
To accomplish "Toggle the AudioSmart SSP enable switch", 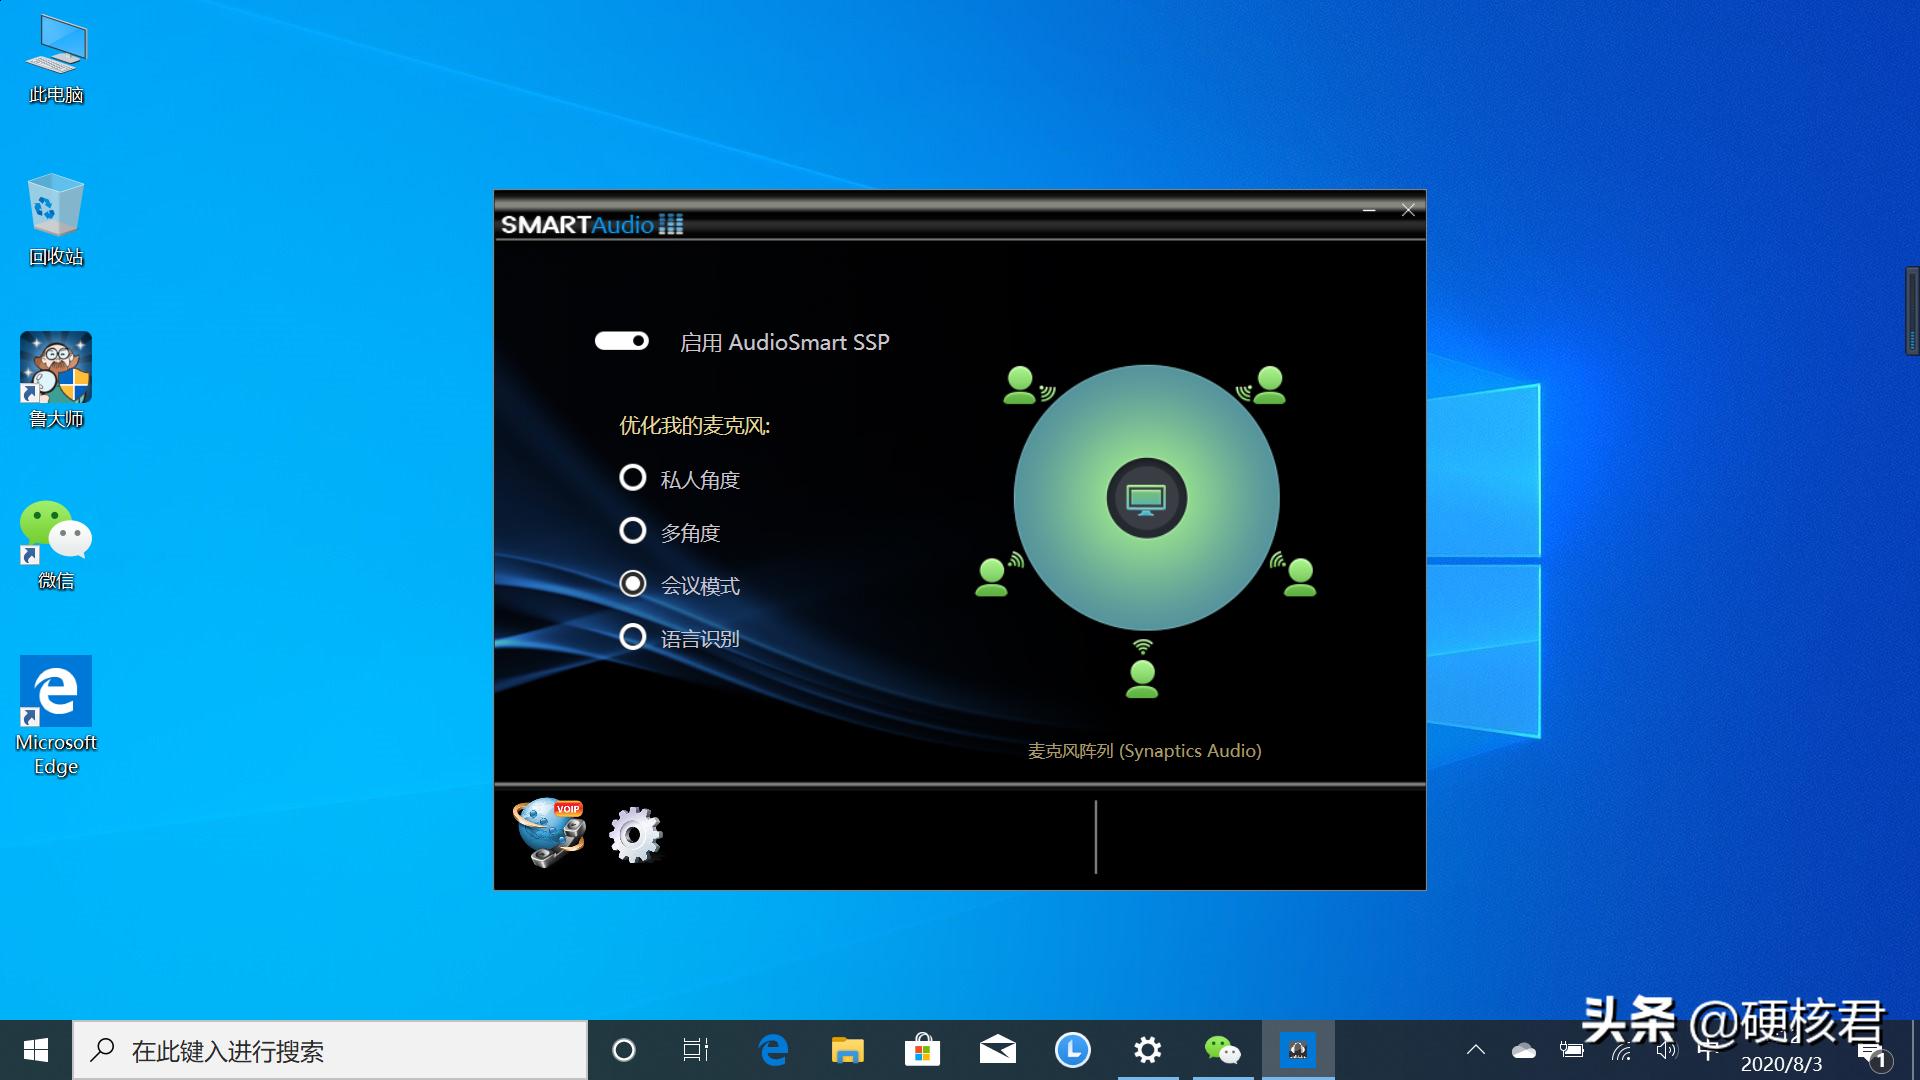I will 622,341.
